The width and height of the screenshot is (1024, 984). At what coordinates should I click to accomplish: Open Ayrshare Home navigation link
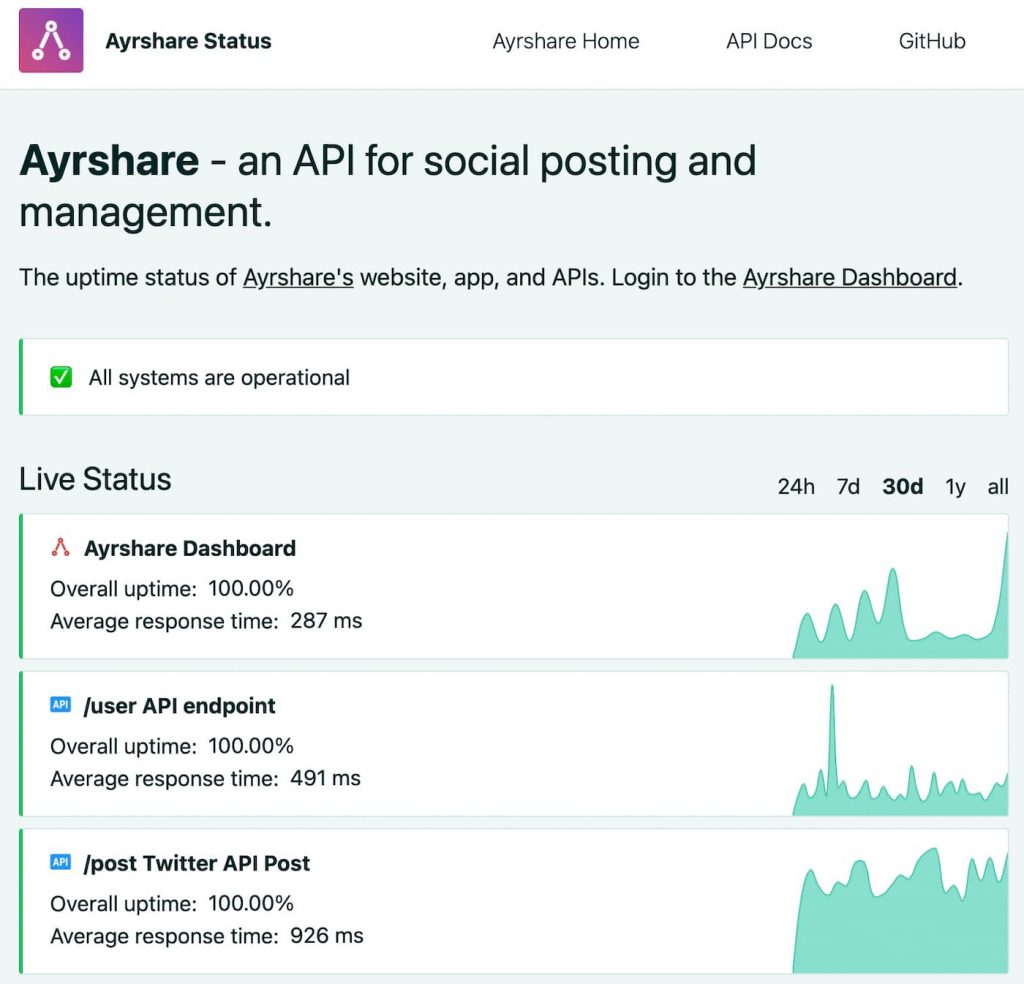(x=566, y=41)
